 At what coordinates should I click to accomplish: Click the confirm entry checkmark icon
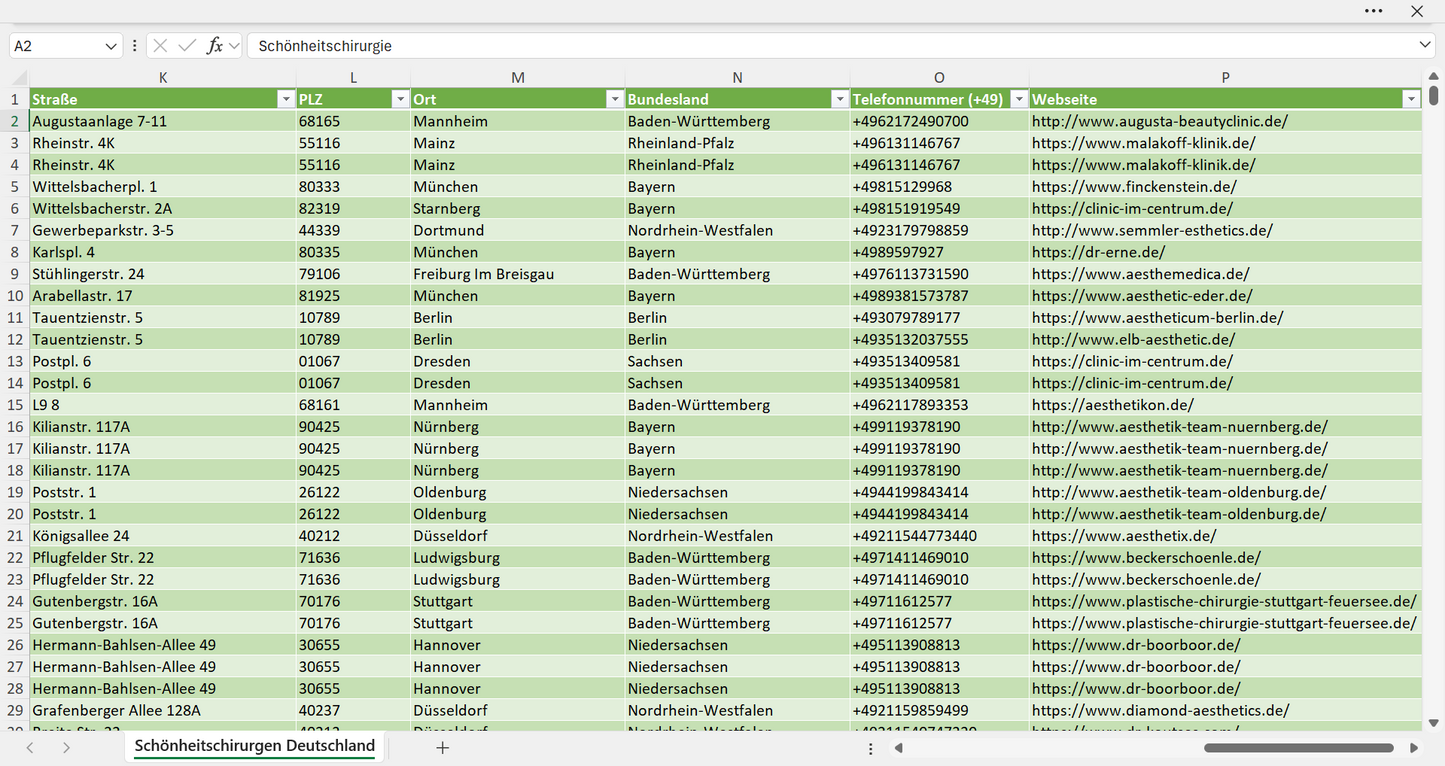pos(187,46)
